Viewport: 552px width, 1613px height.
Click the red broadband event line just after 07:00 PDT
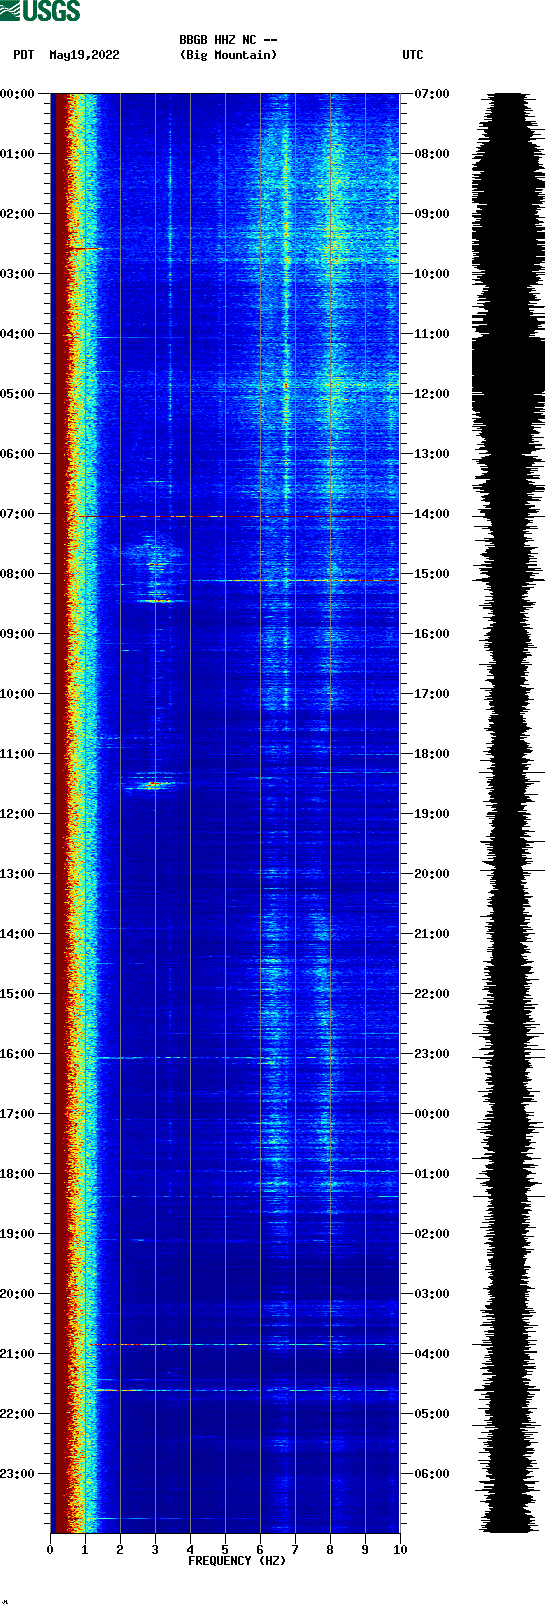point(240,517)
